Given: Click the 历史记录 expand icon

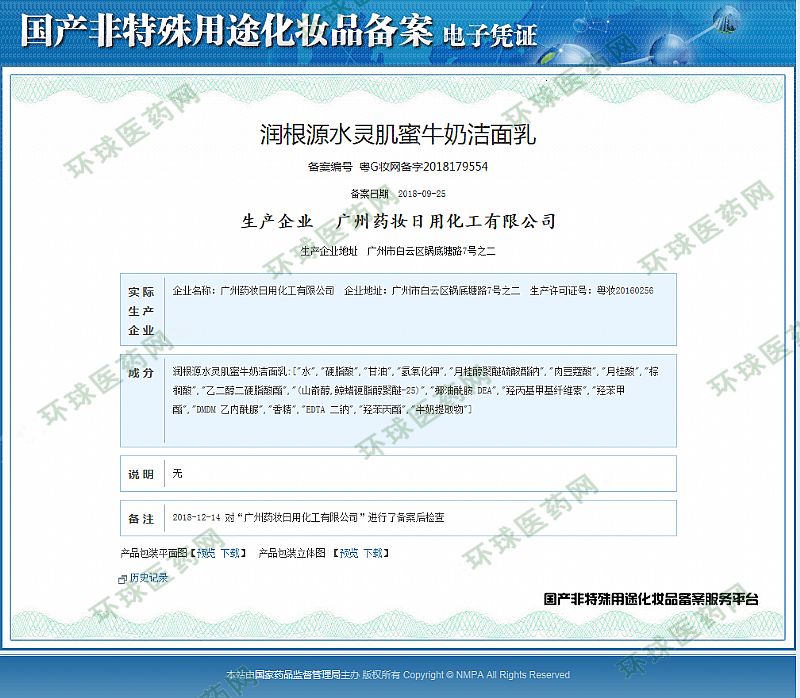Looking at the screenshot, I should click(x=123, y=579).
